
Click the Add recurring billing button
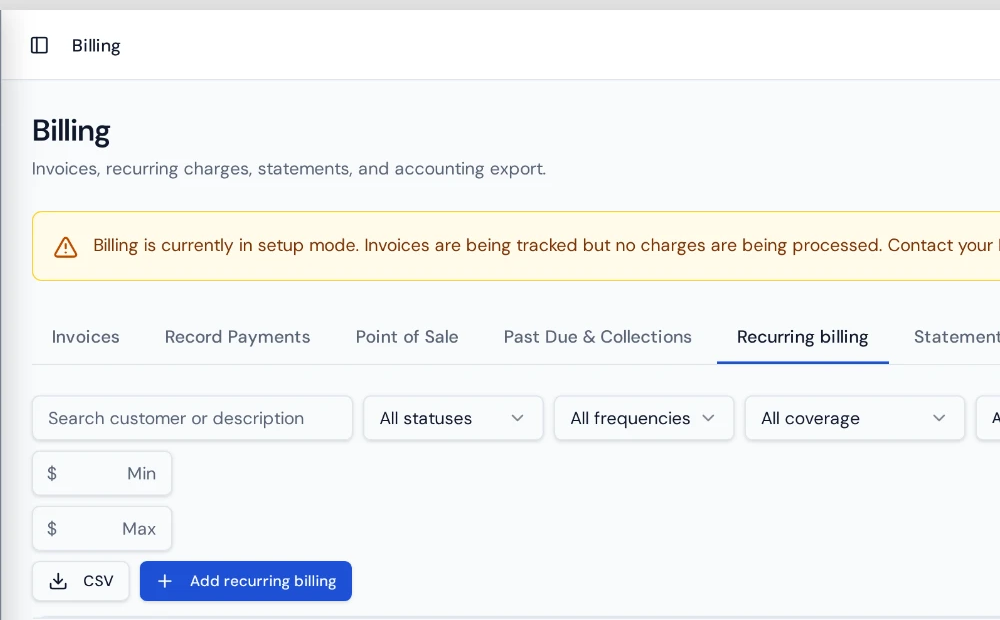(246, 581)
